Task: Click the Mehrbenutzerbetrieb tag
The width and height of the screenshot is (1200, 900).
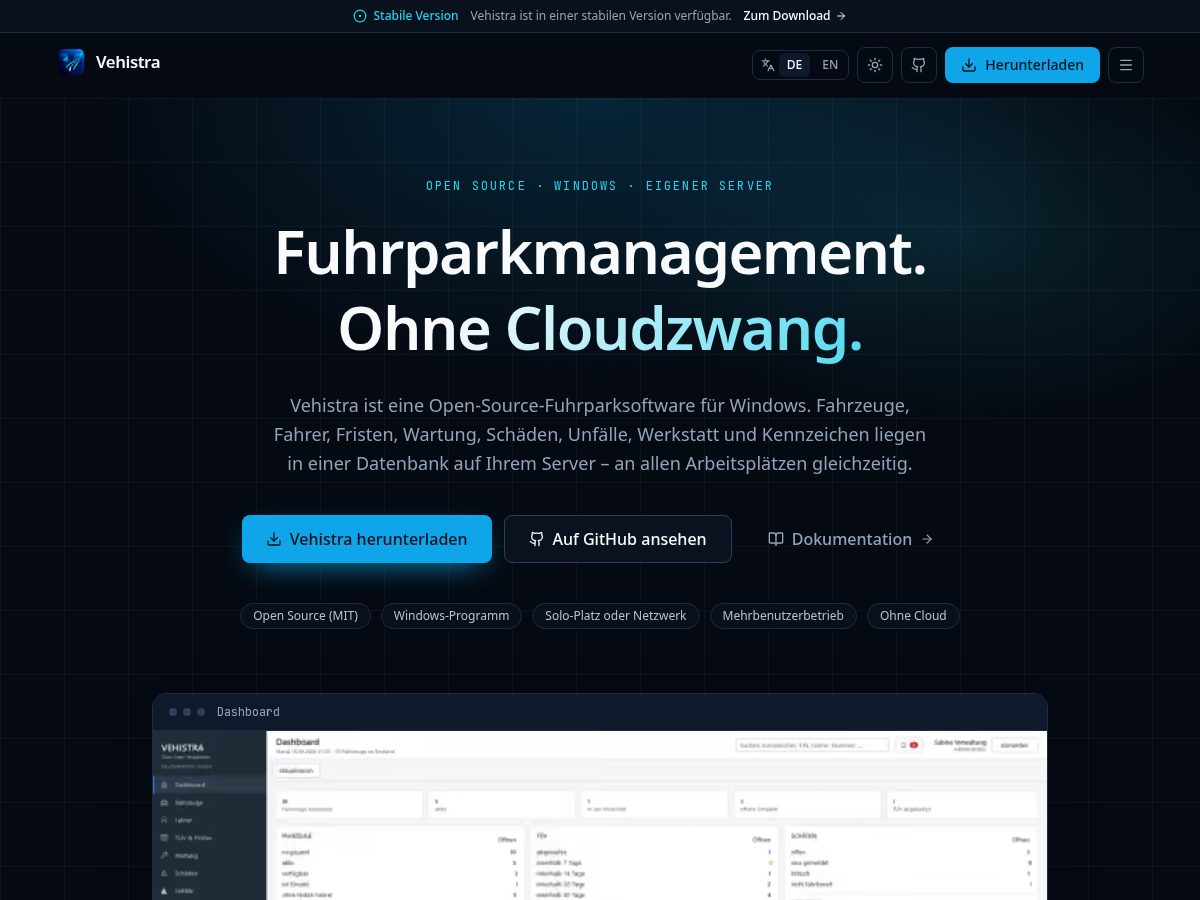Action: (x=783, y=615)
